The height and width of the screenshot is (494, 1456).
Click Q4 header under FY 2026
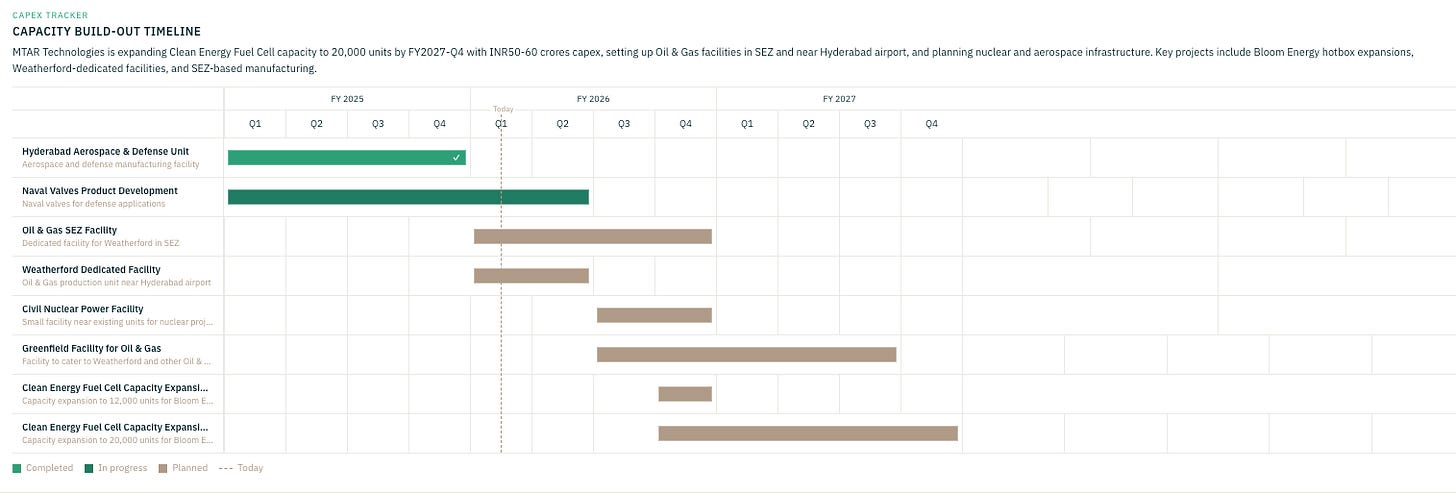685,124
